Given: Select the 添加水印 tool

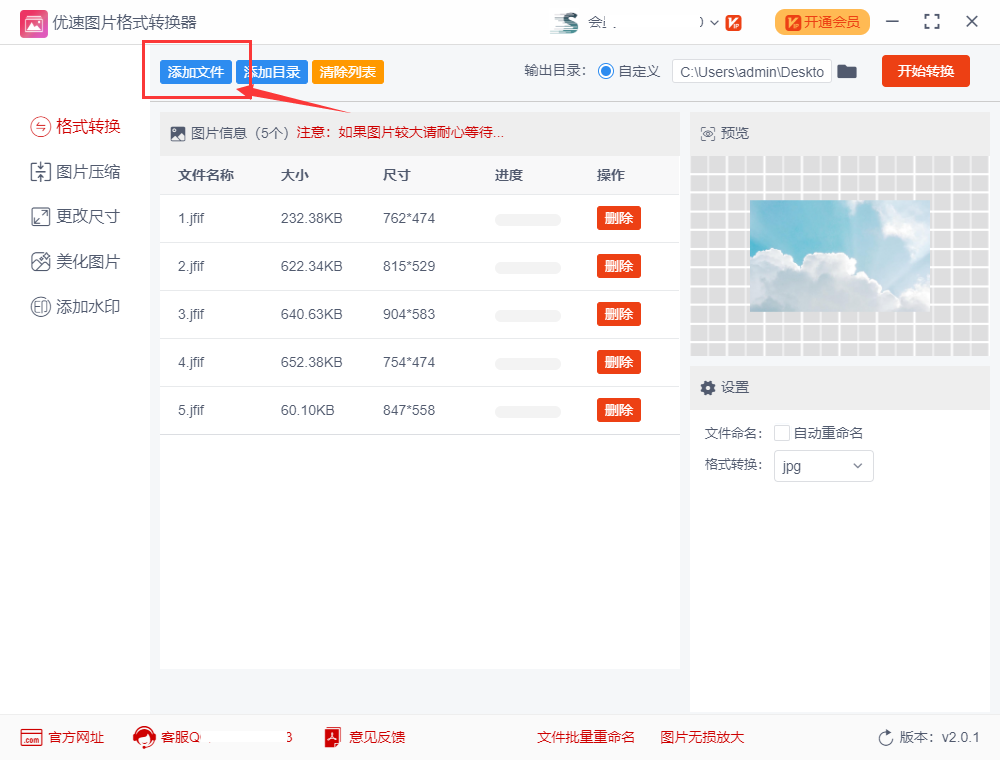Looking at the screenshot, I should [x=75, y=307].
